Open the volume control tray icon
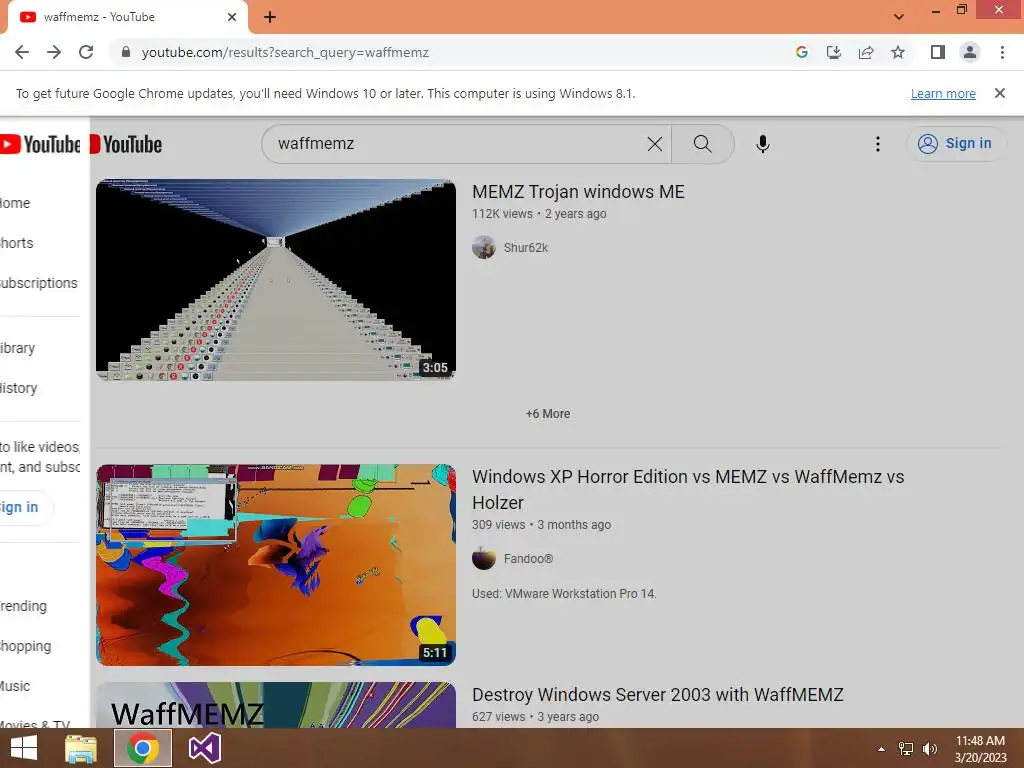Screen dimensions: 1024x768 (x=930, y=749)
